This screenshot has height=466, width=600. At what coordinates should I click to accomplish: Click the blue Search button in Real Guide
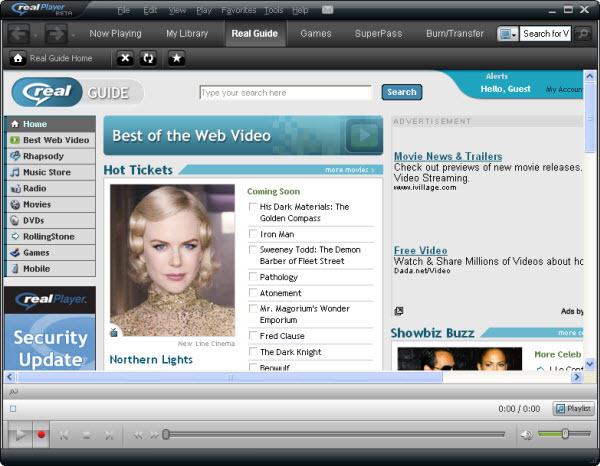[x=402, y=92]
